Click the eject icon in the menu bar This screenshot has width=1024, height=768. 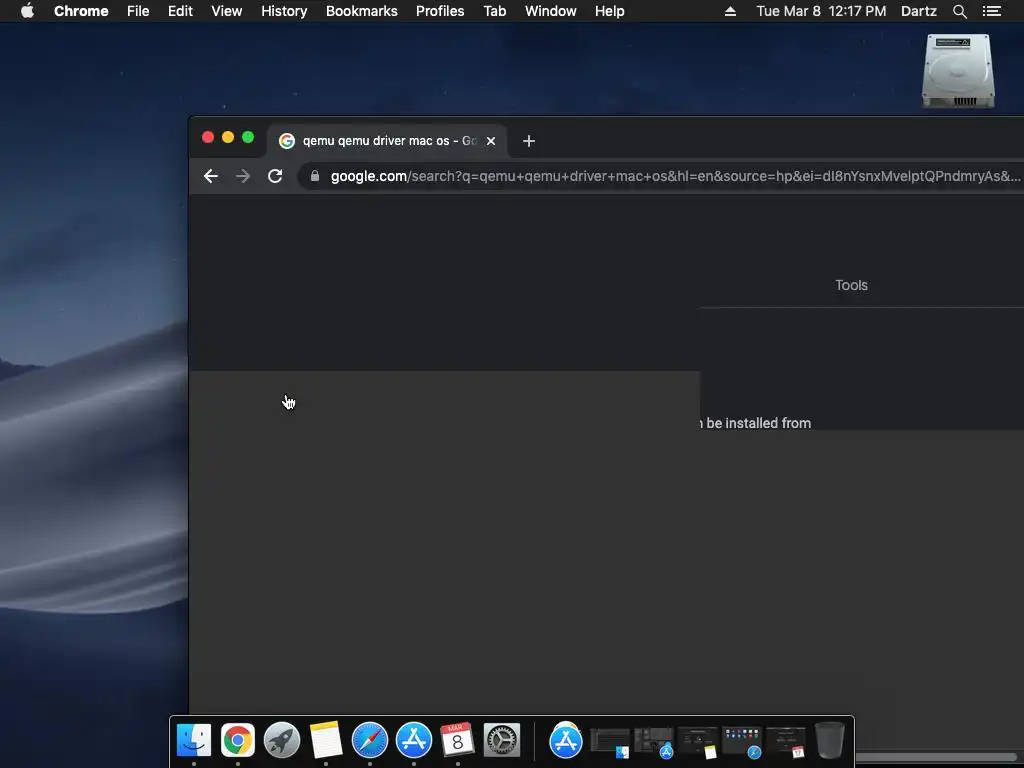click(x=730, y=11)
